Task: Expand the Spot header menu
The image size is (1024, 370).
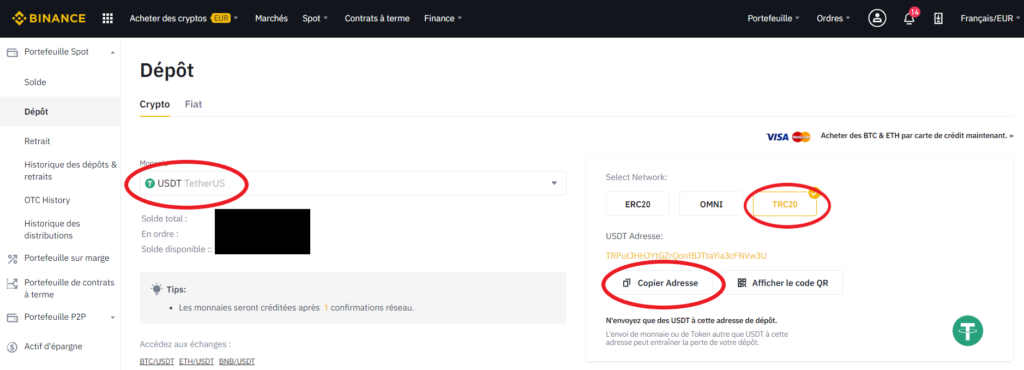Action: 315,18
